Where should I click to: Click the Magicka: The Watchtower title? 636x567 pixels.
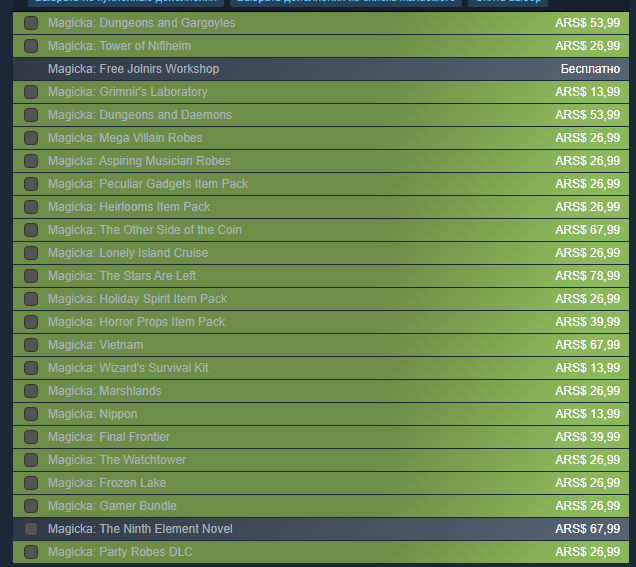tap(117, 460)
